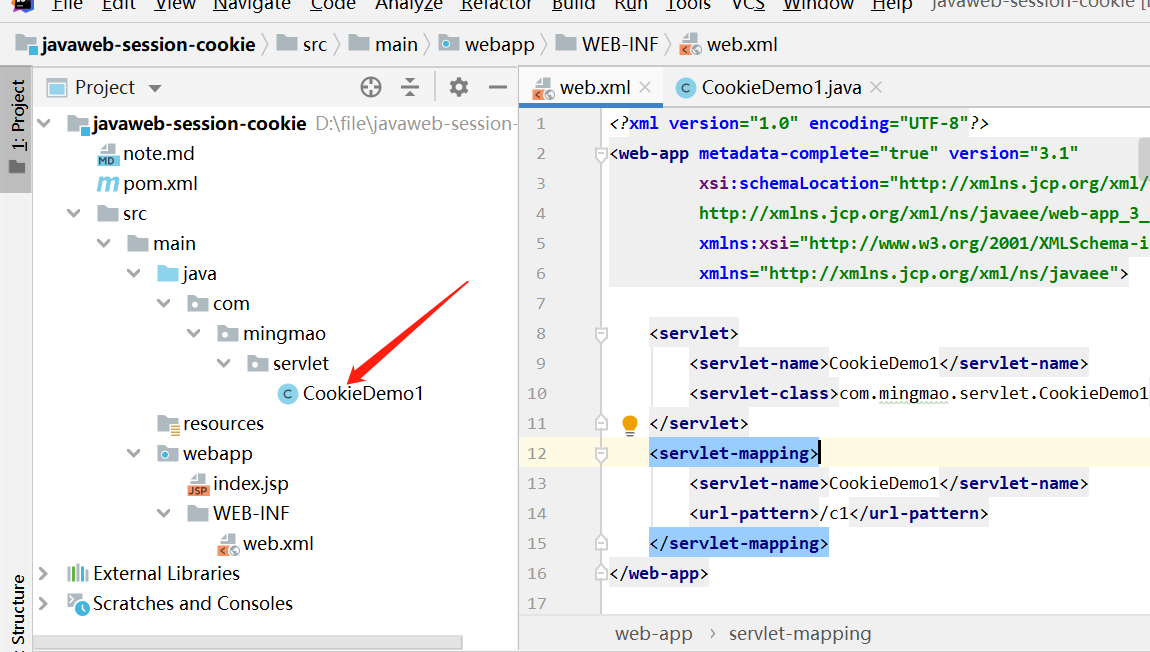Select pom.xml in project tree
The width and height of the screenshot is (1150, 652).
click(161, 183)
